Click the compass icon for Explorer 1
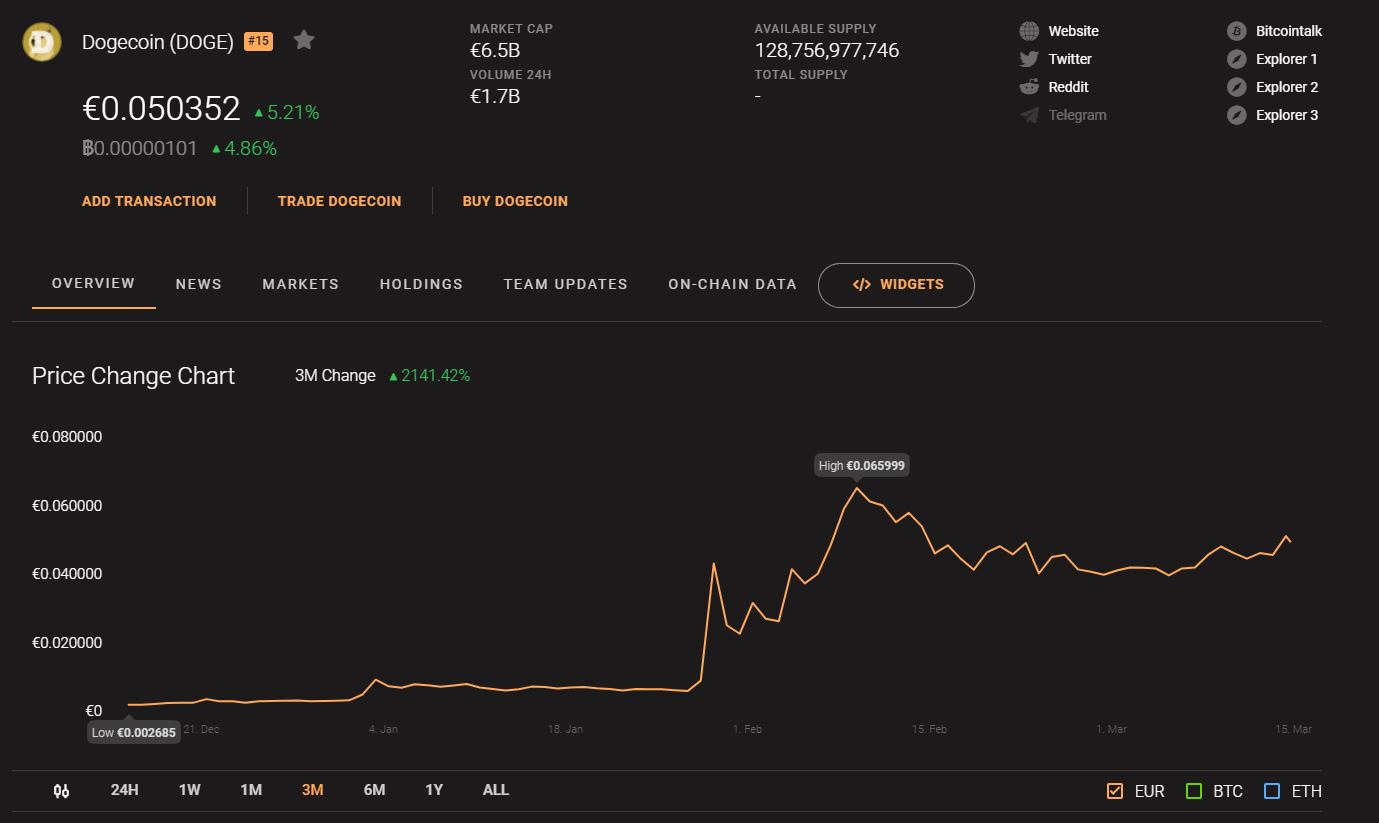The width and height of the screenshot is (1379, 823). pos(1237,59)
